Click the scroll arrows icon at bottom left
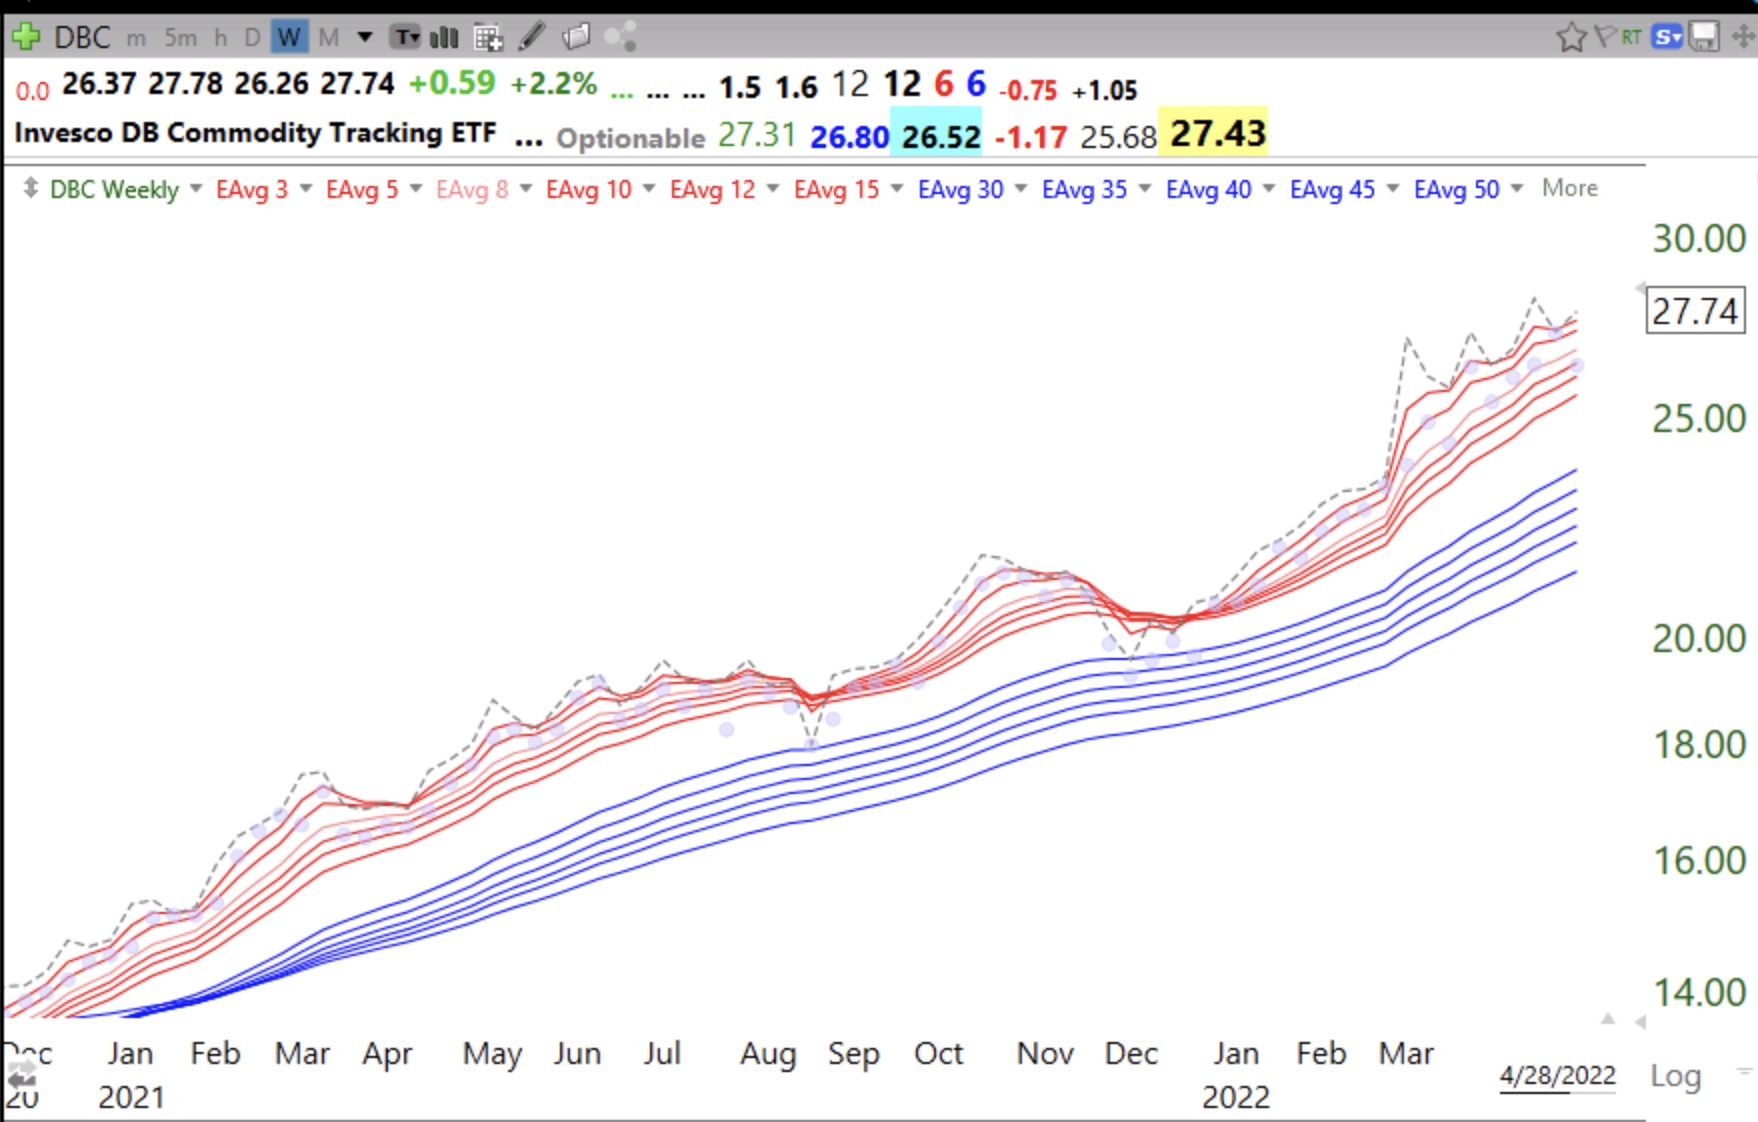This screenshot has height=1122, width=1758. click(x=21, y=1077)
